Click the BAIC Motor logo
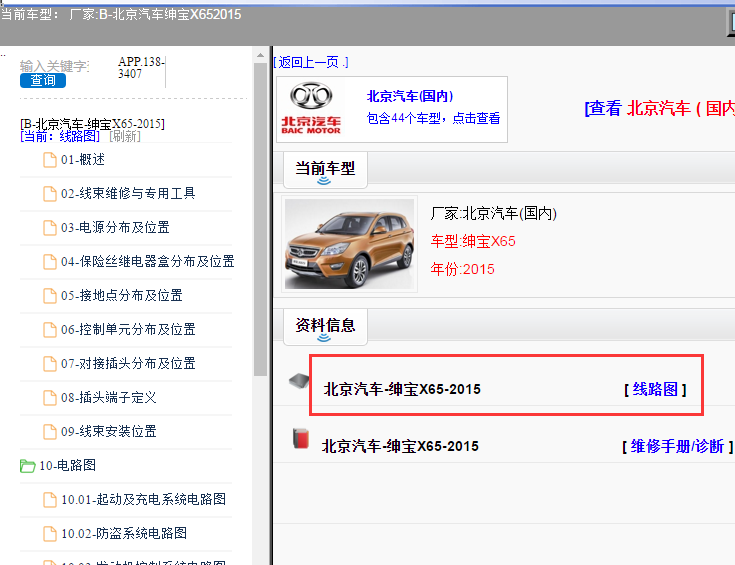This screenshot has height=565, width=735. [311, 109]
